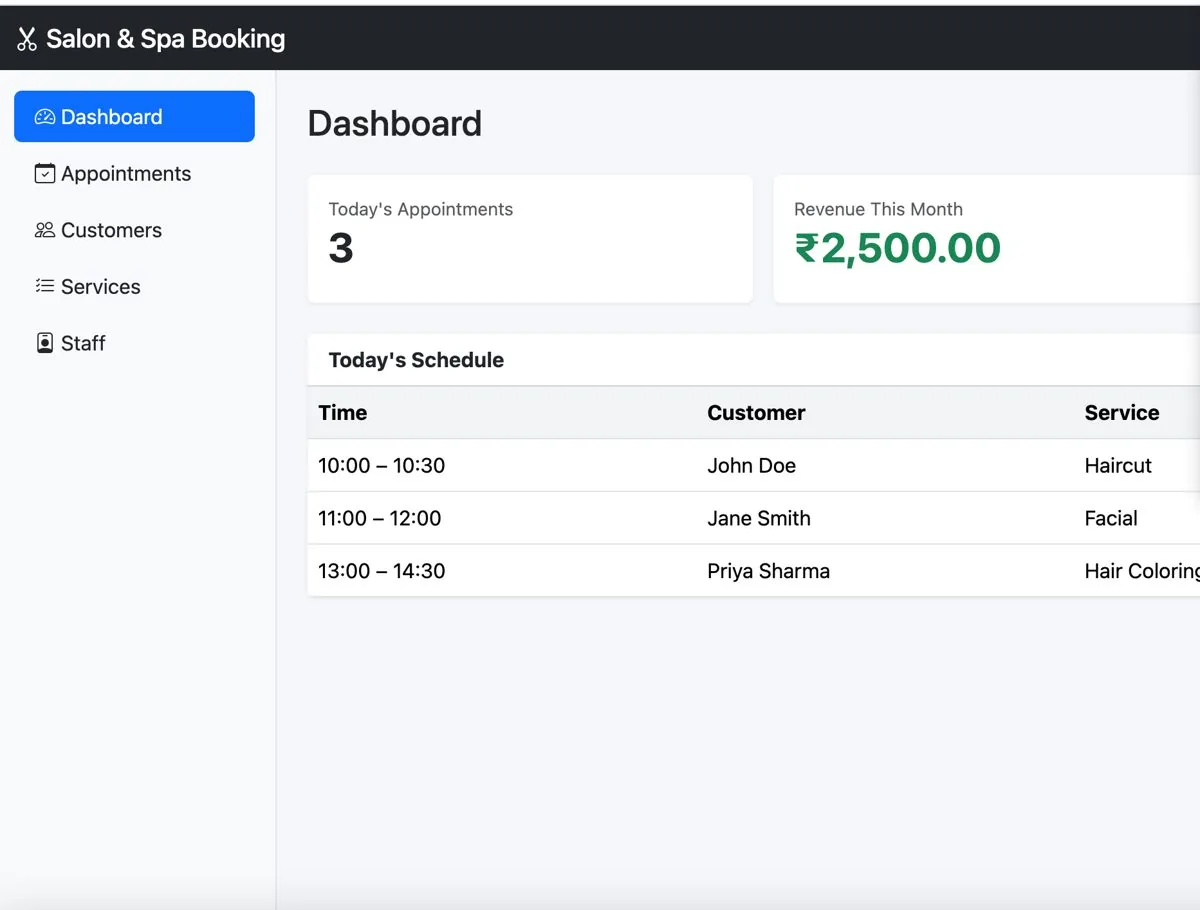Click the appointments count 3
This screenshot has width=1200, height=910.
pos(341,249)
